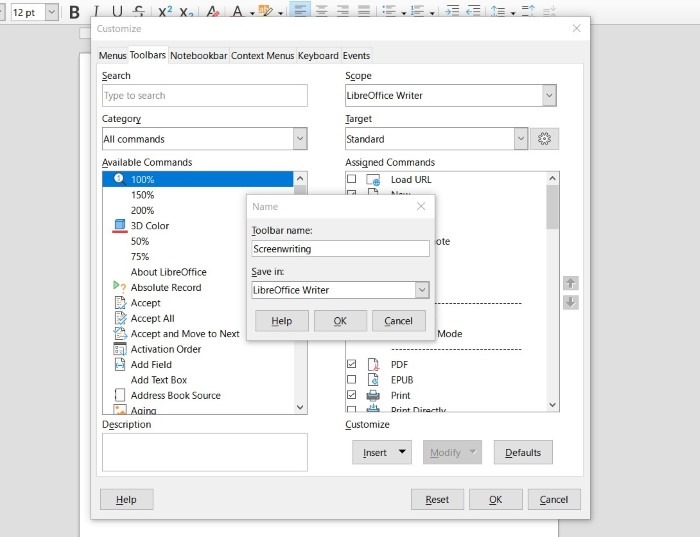Enable the Load URL checkbox
This screenshot has width=700, height=537.
pyautogui.click(x=352, y=179)
